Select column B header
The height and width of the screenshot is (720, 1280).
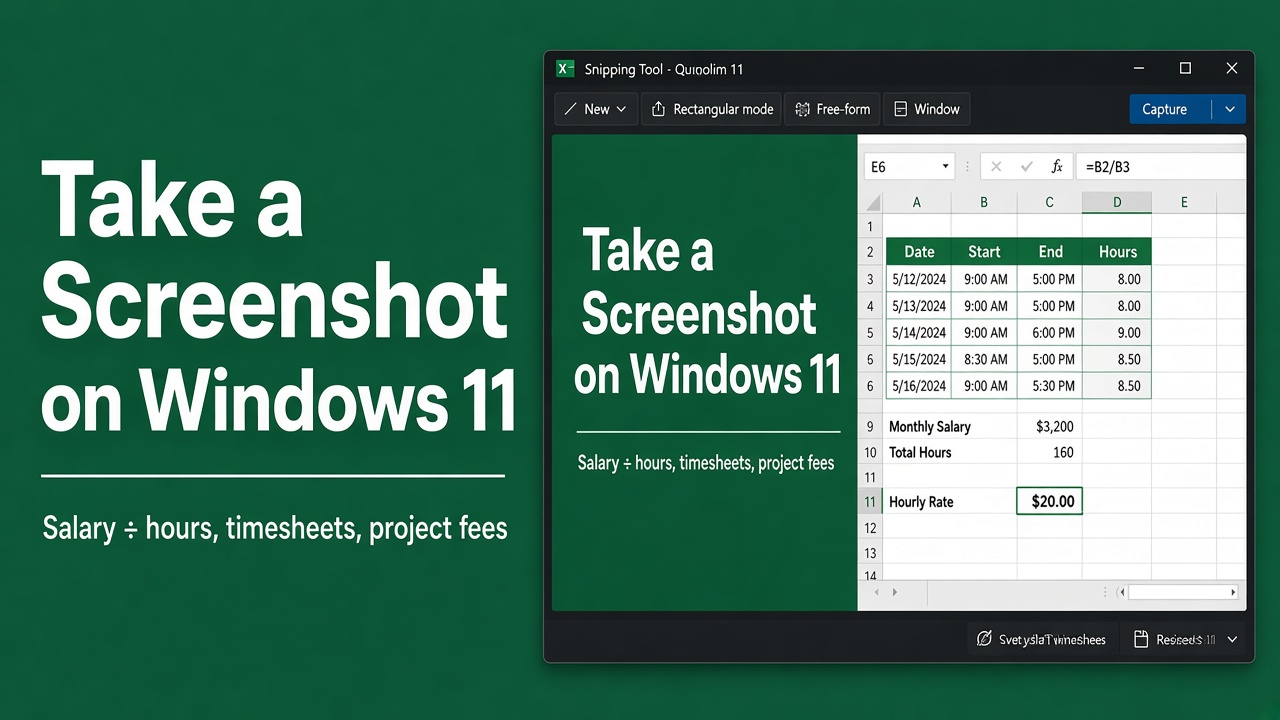tap(984, 202)
